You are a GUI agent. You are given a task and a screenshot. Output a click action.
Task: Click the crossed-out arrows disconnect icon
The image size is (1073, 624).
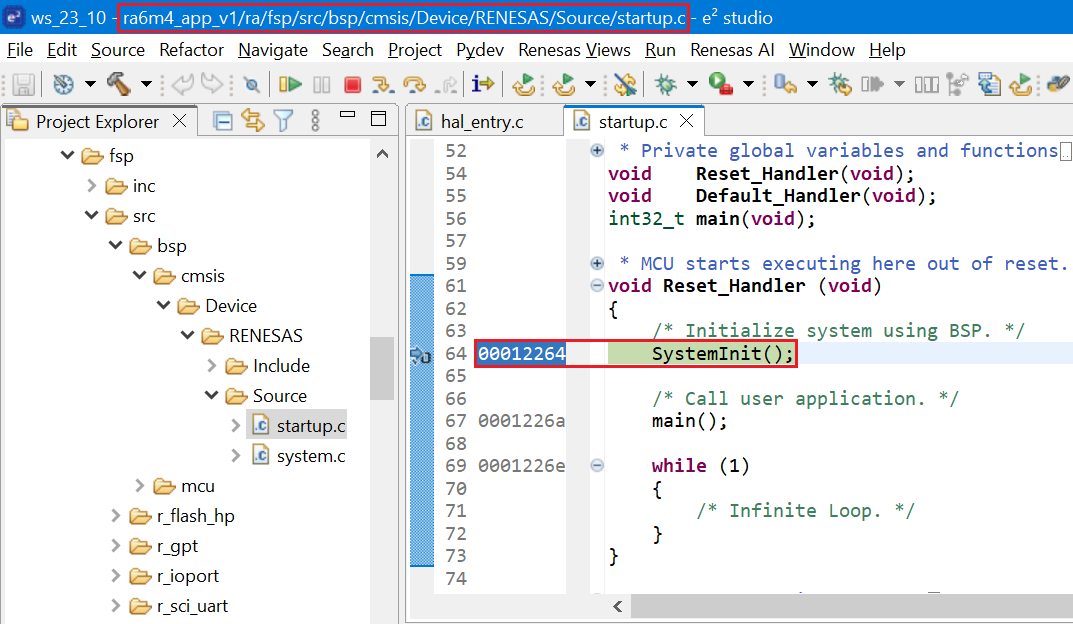625,85
